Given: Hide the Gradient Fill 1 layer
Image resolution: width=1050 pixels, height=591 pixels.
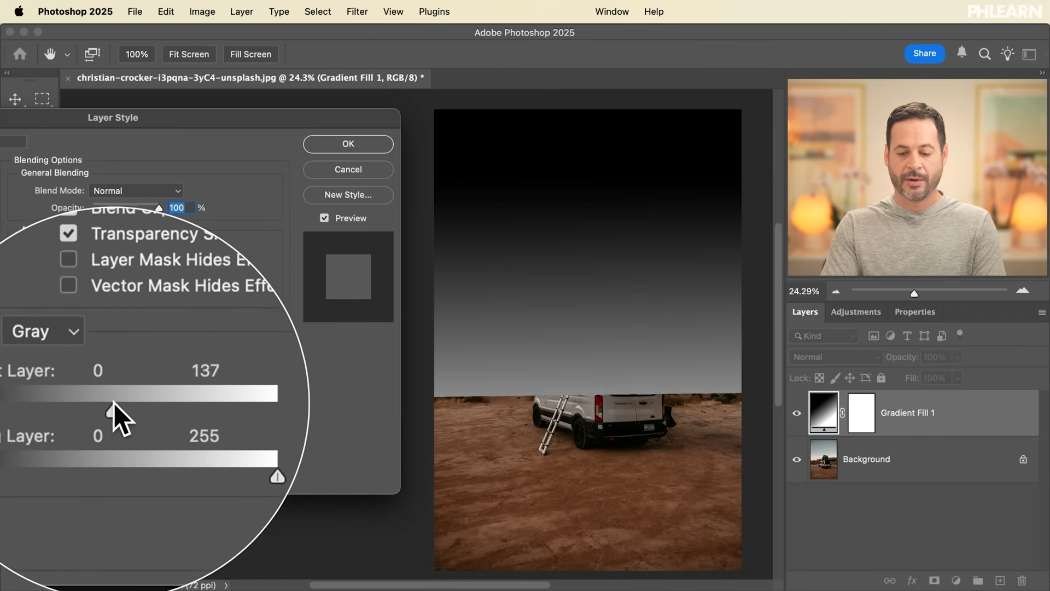Looking at the screenshot, I should point(797,413).
